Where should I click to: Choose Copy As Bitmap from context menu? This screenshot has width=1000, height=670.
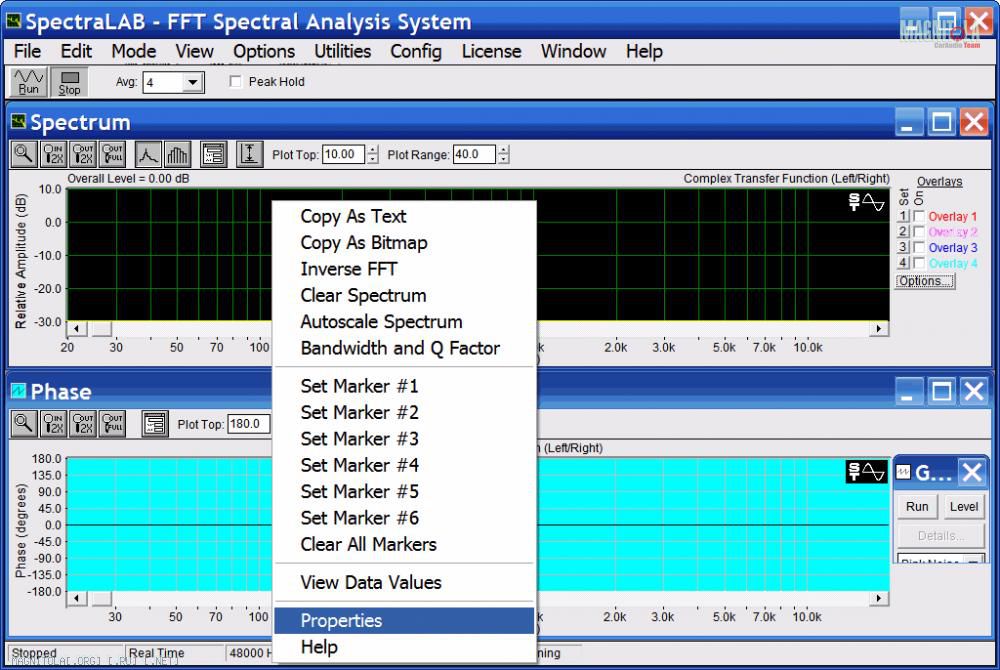tap(404, 243)
